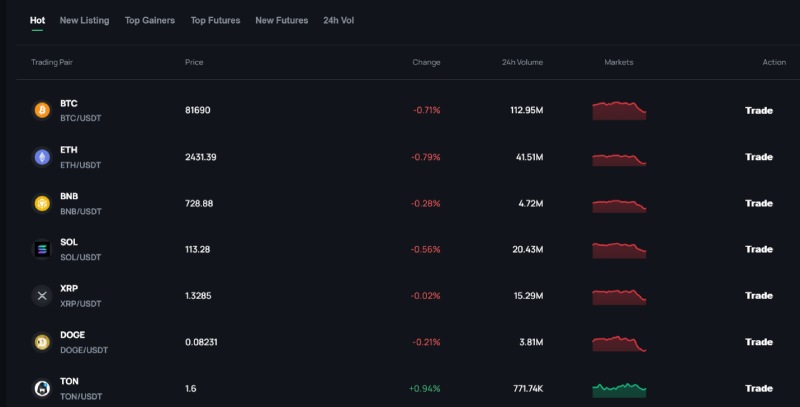Click the +0.94% change value
The image size is (800, 407).
click(424, 389)
